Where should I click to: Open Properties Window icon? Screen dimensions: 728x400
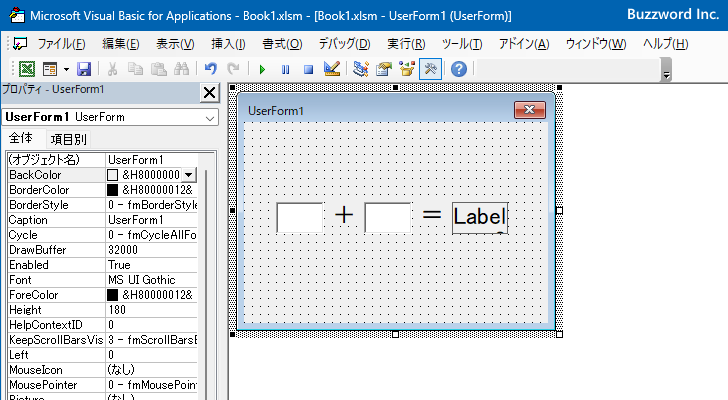tap(384, 69)
